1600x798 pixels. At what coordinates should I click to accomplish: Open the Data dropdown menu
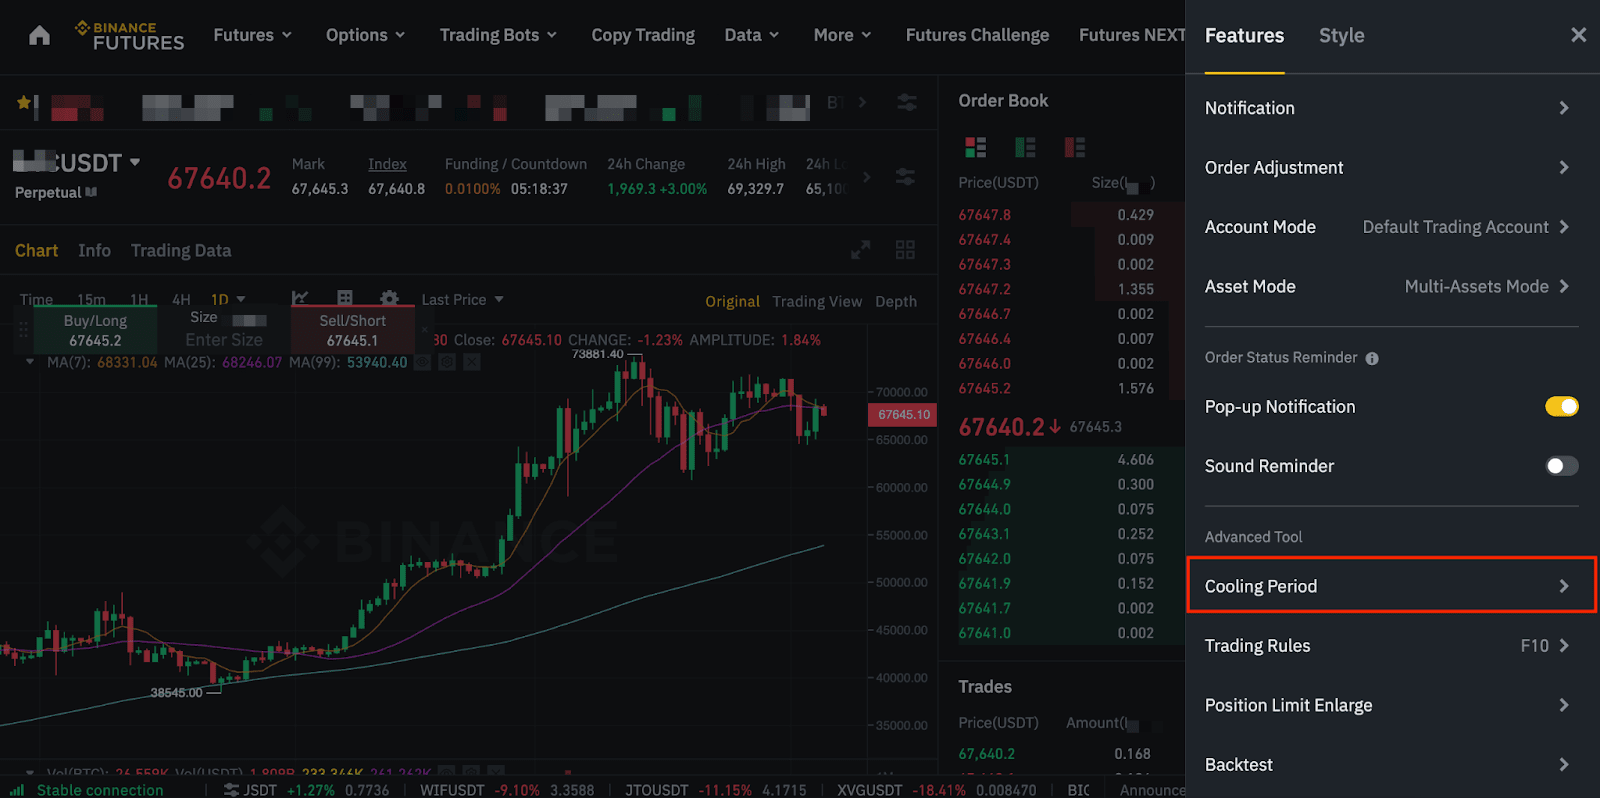pos(752,35)
